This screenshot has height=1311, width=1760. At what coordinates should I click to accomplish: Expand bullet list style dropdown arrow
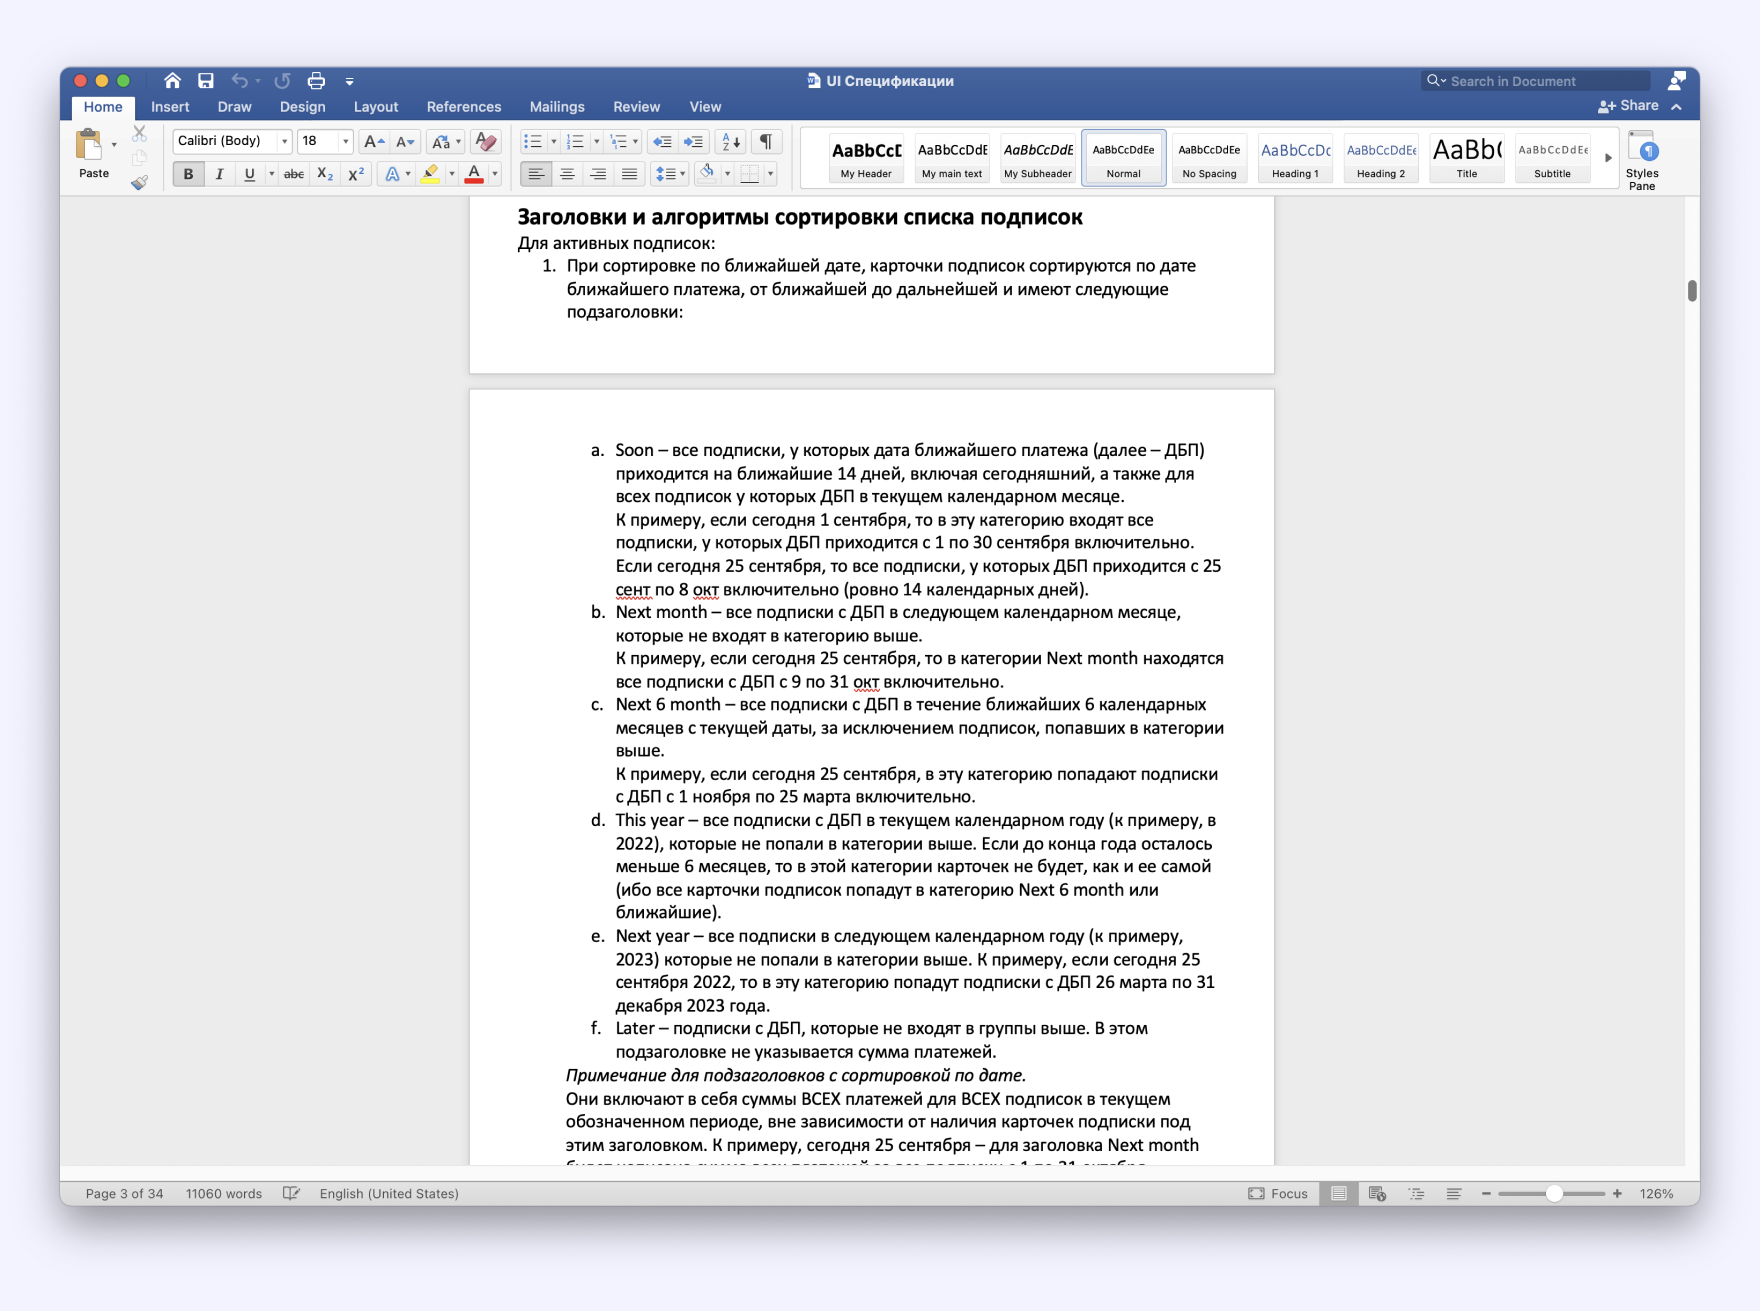[x=554, y=142]
